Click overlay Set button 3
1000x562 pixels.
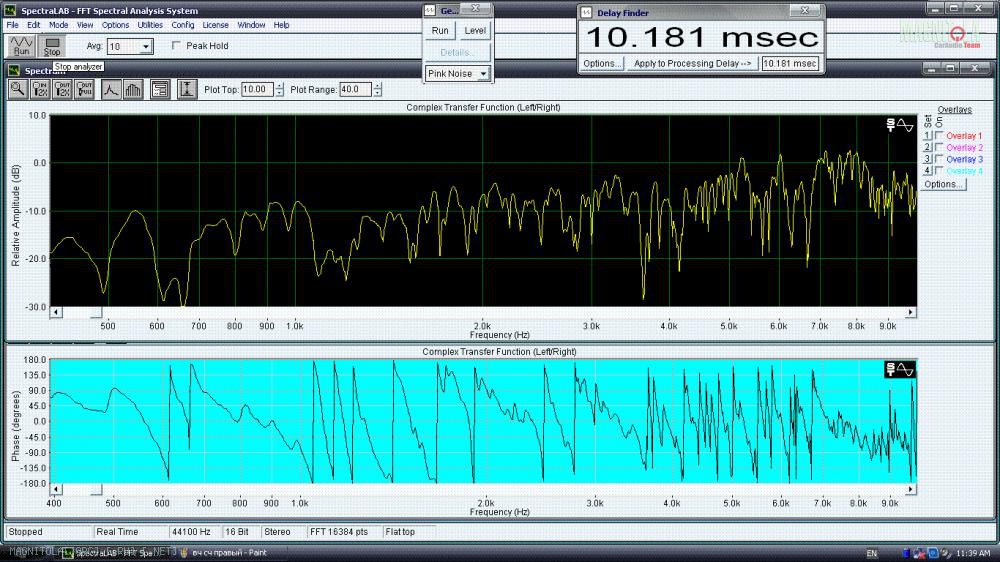pos(928,159)
